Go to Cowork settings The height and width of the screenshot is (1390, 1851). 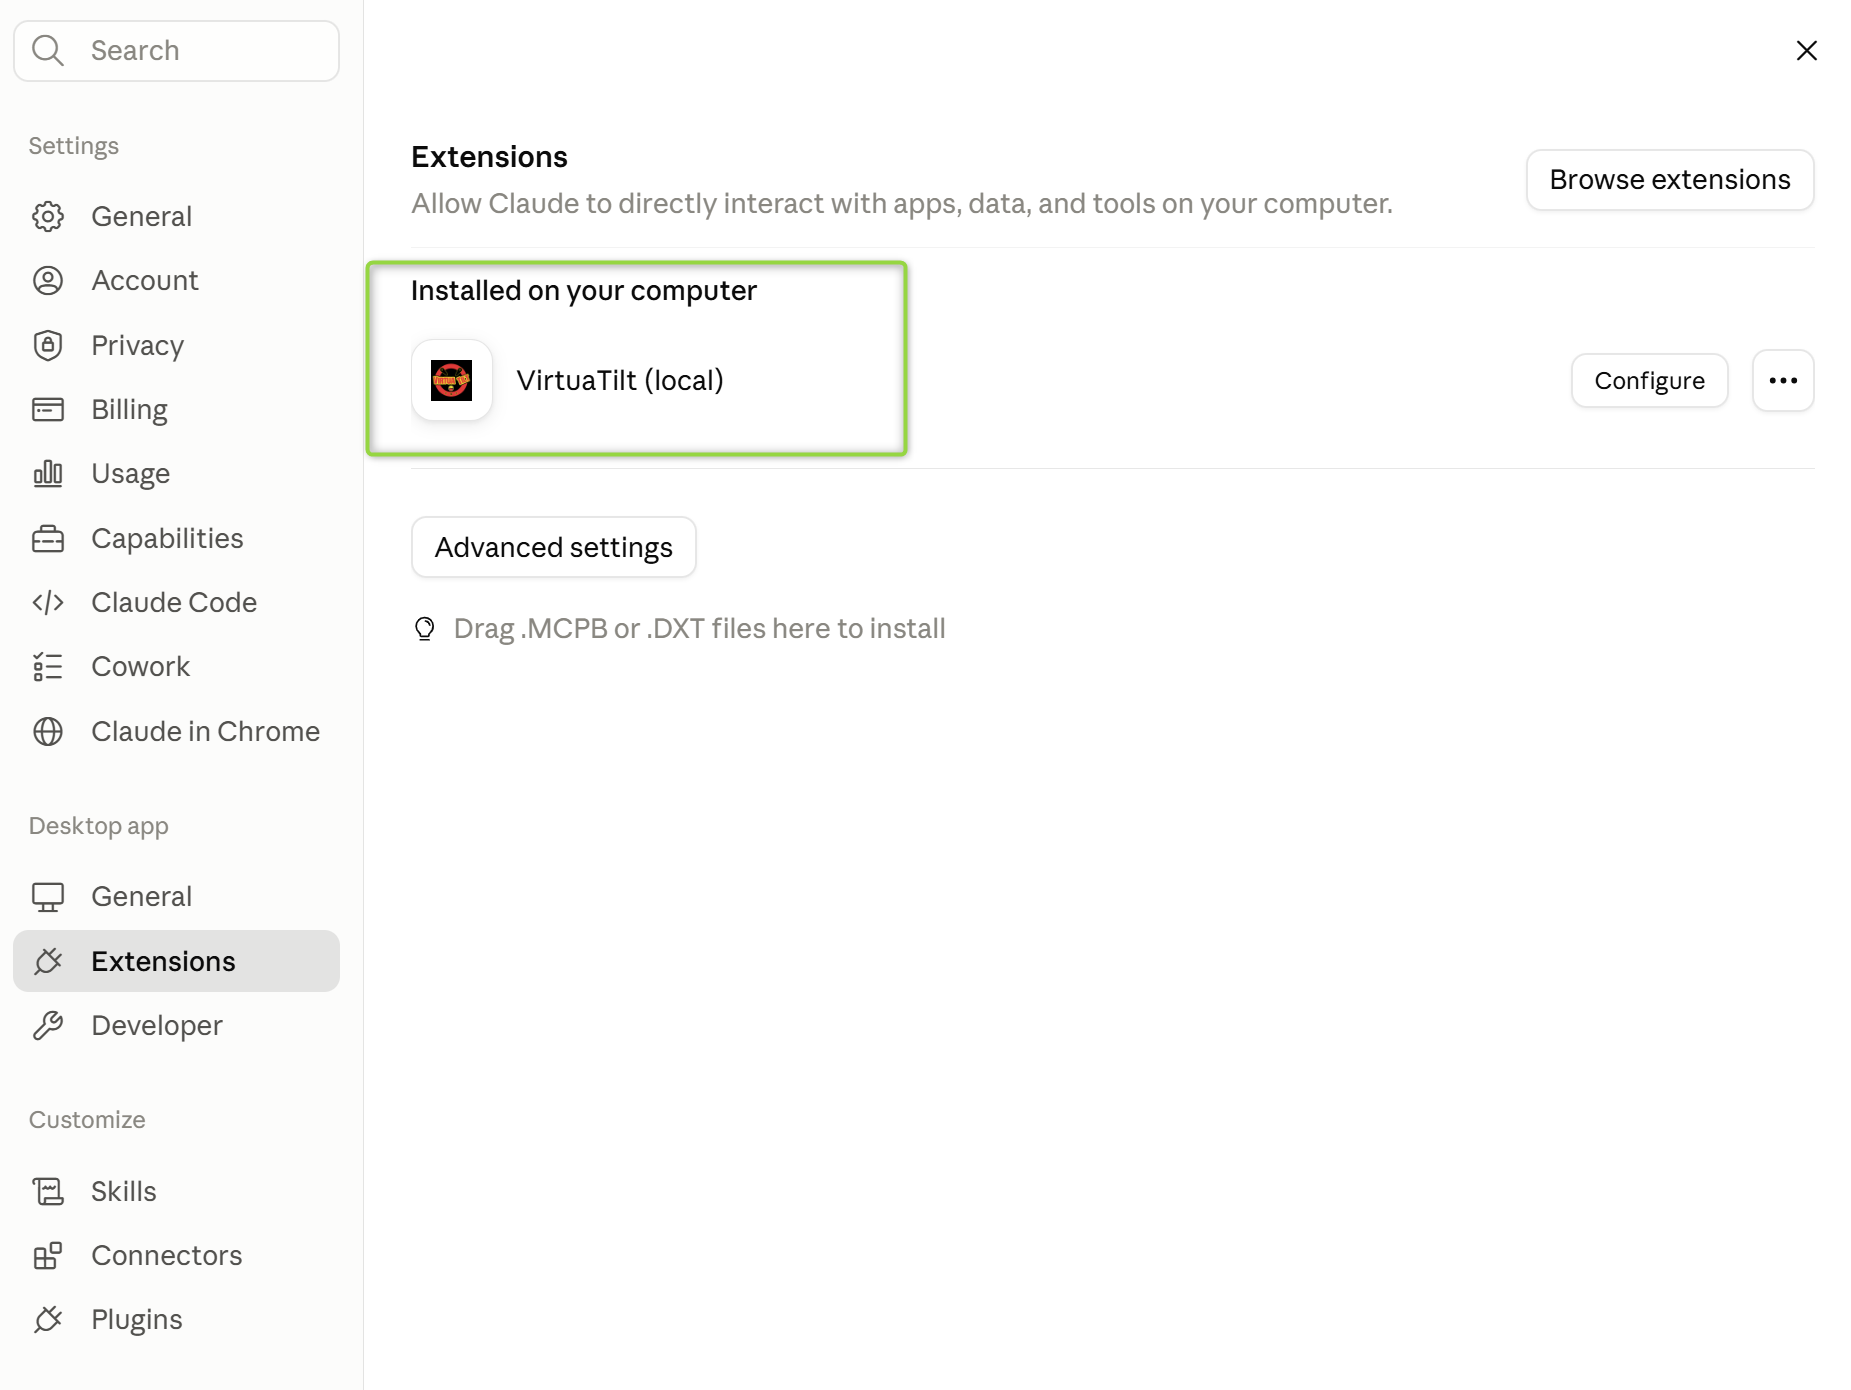[x=176, y=666]
